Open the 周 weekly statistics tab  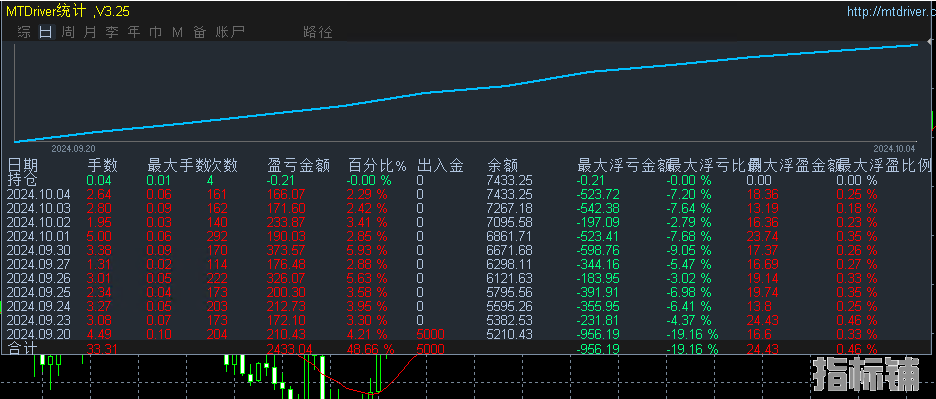tap(69, 32)
